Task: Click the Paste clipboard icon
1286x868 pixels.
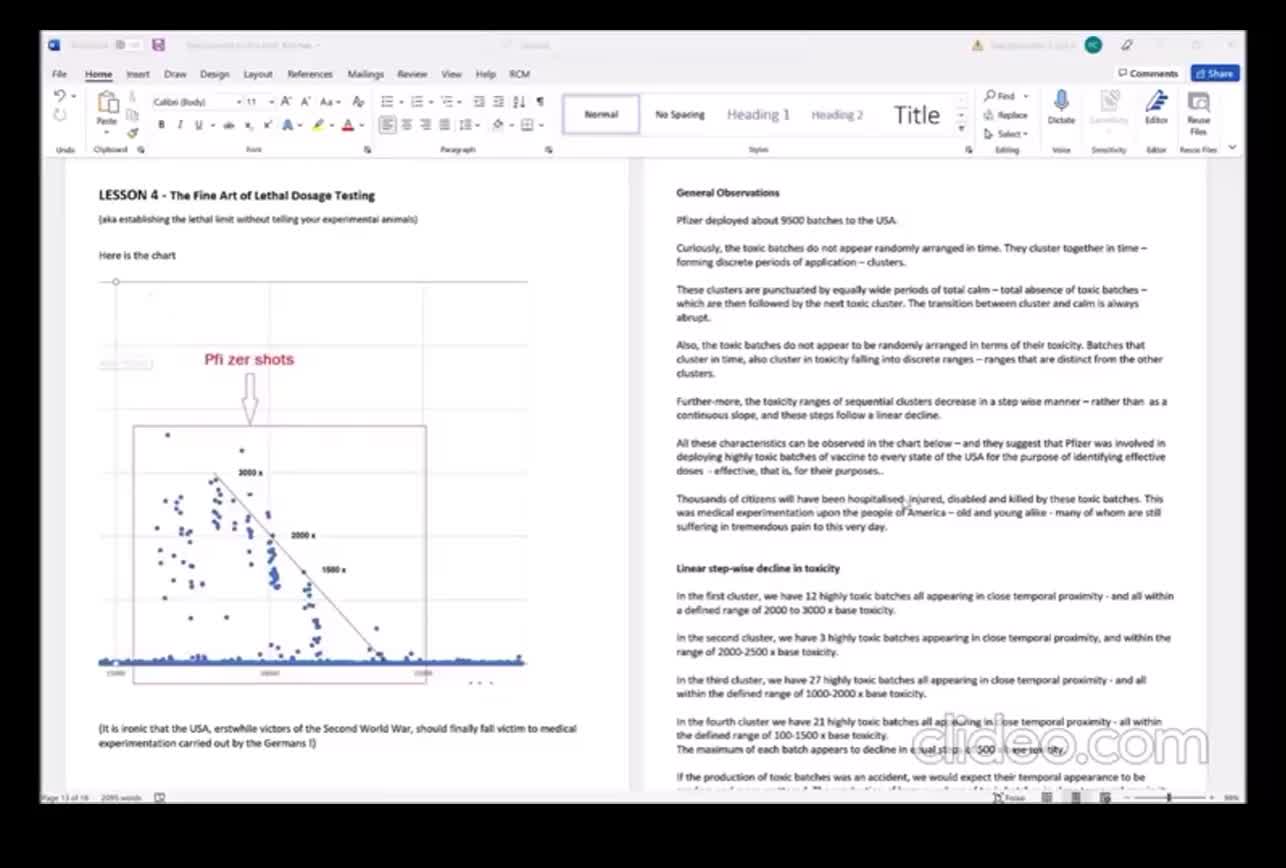Action: click(107, 102)
